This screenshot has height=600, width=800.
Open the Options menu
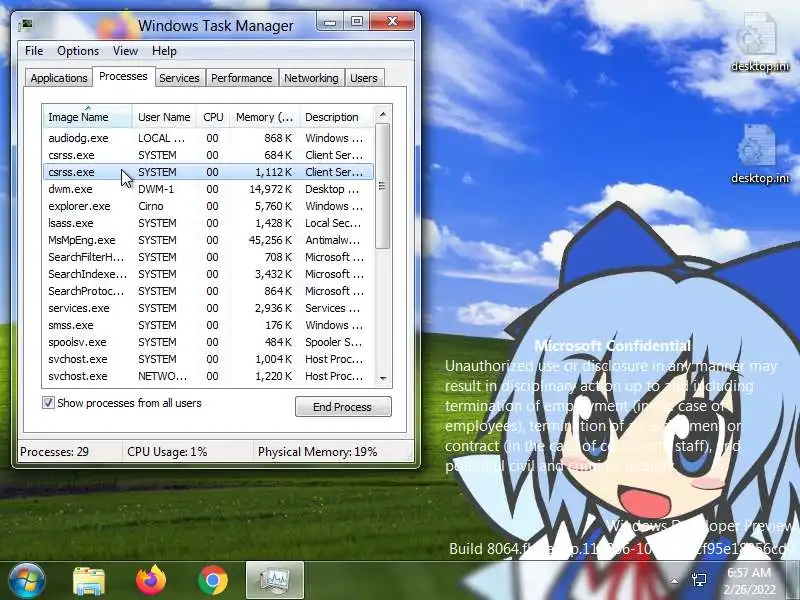coord(78,51)
